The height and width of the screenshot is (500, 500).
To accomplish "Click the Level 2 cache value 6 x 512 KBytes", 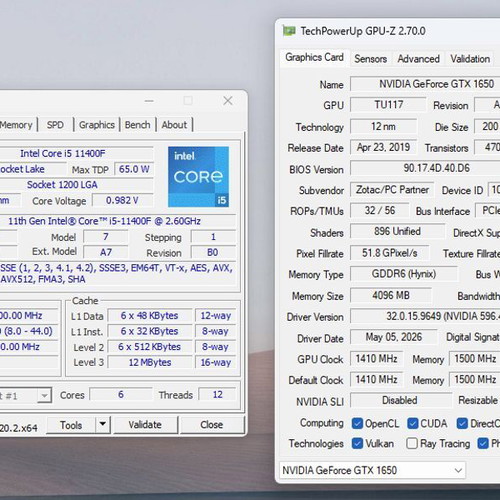I will [x=150, y=347].
